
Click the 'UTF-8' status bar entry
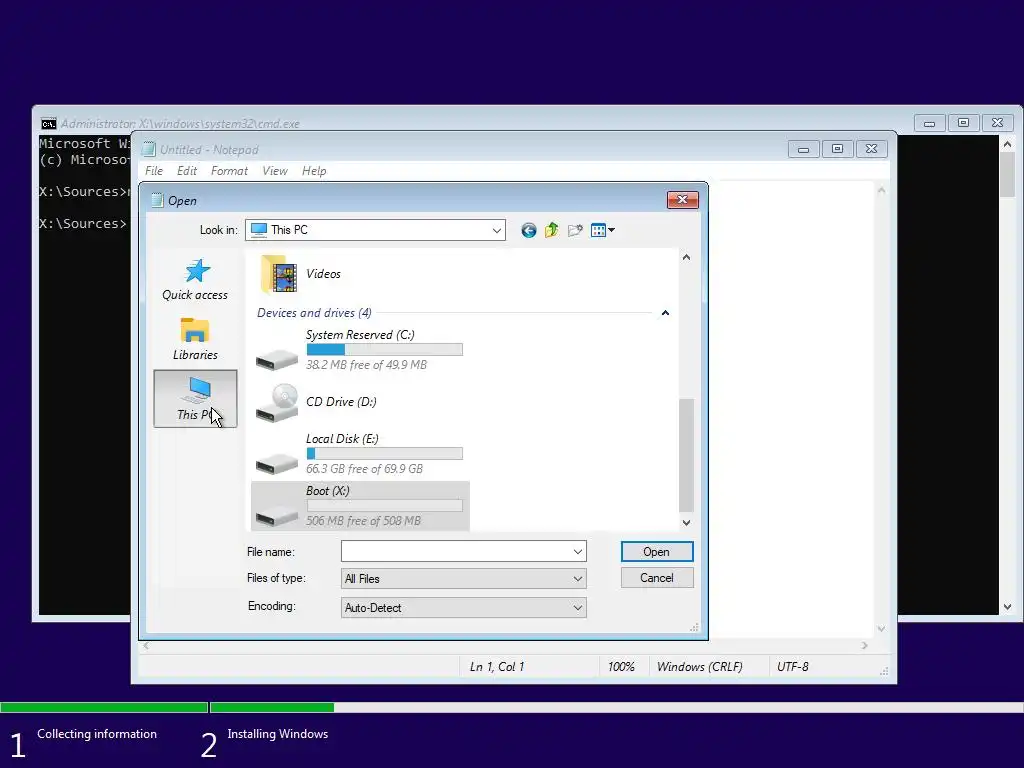792,667
